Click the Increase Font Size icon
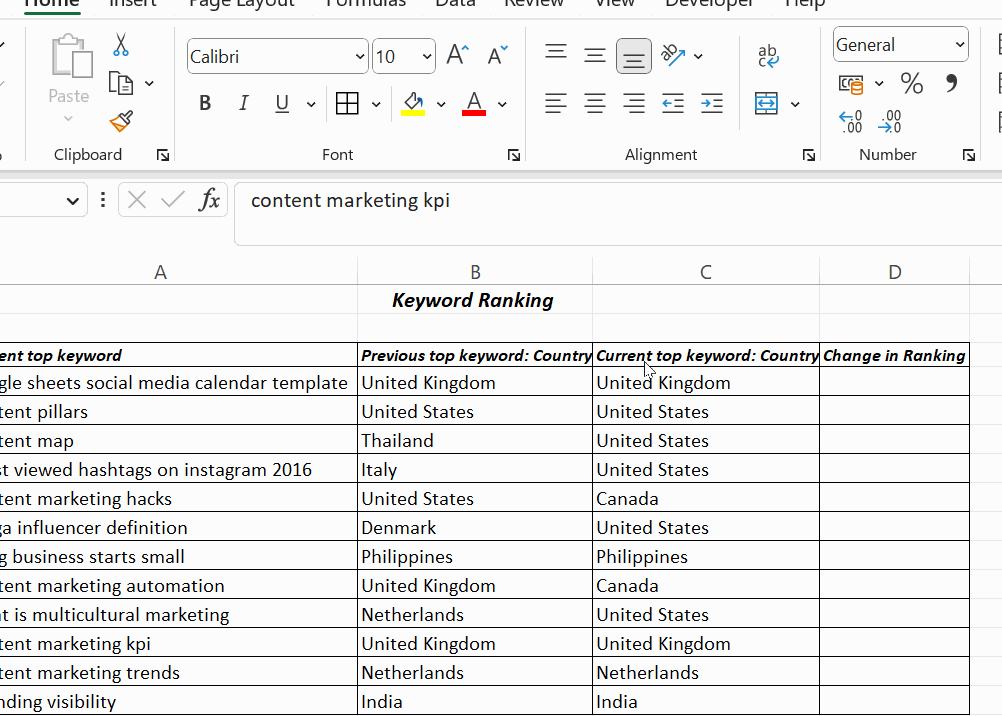 click(x=457, y=56)
